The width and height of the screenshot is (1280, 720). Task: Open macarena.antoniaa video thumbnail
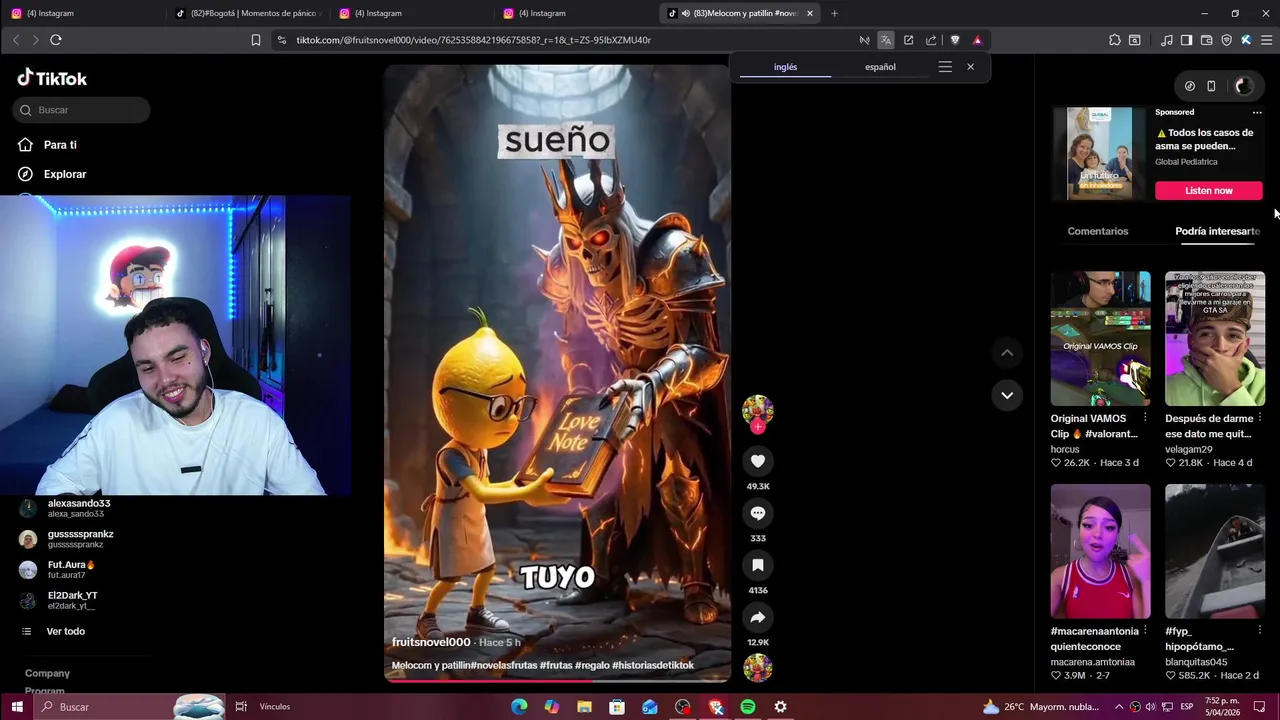click(x=1100, y=551)
